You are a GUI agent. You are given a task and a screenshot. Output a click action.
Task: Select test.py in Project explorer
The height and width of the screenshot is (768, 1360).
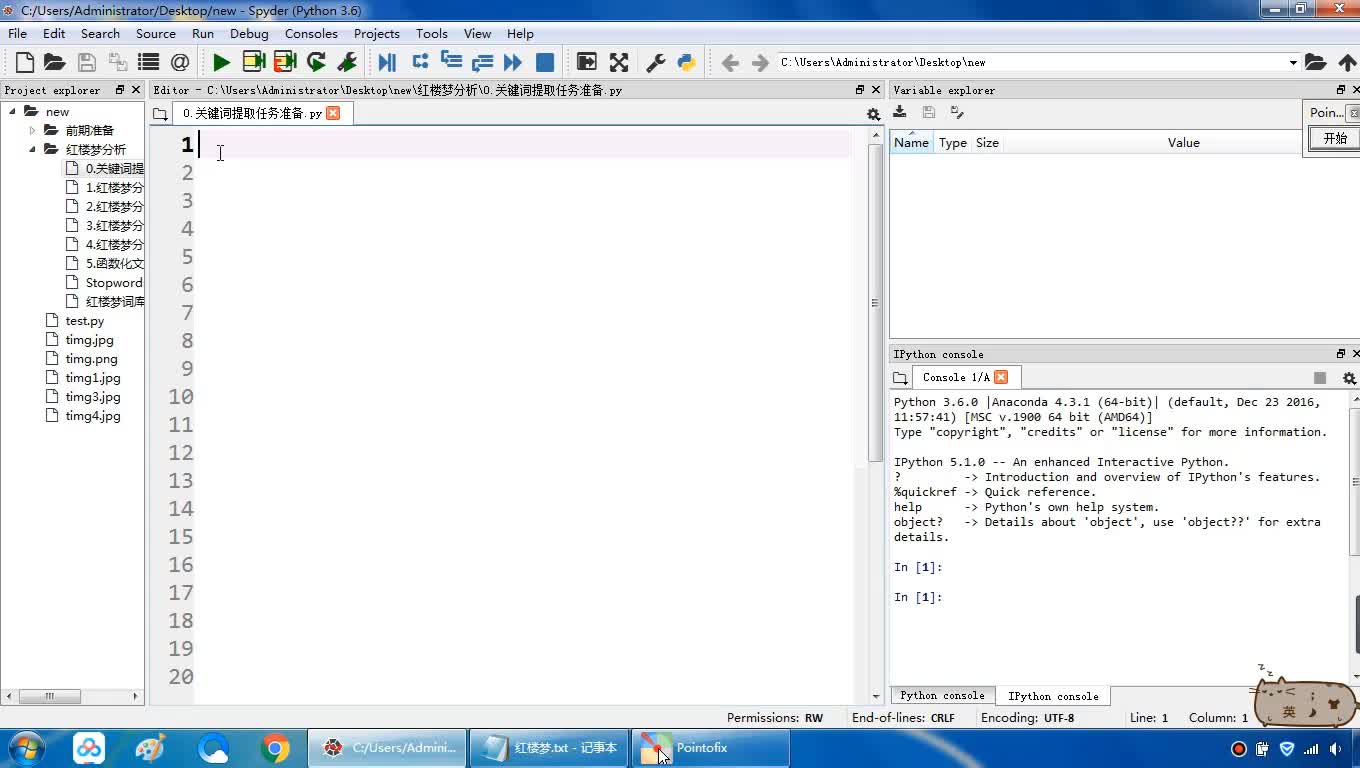click(x=84, y=321)
